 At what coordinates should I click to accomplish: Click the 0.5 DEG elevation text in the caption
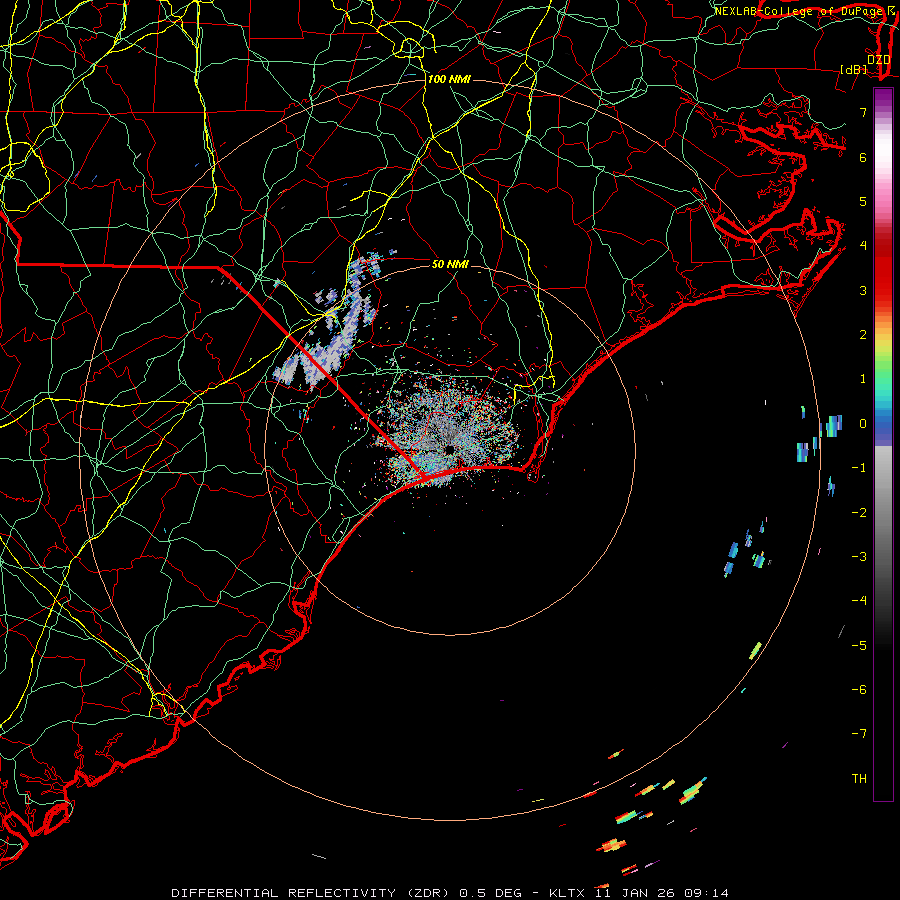(491, 893)
